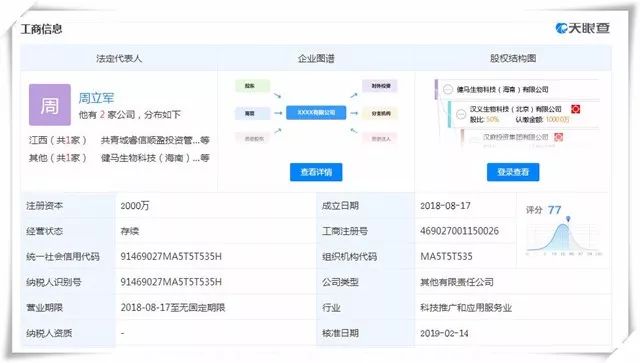Select 汉麻投资集团有限公司 in equity tree

pyautogui.click(x=516, y=137)
